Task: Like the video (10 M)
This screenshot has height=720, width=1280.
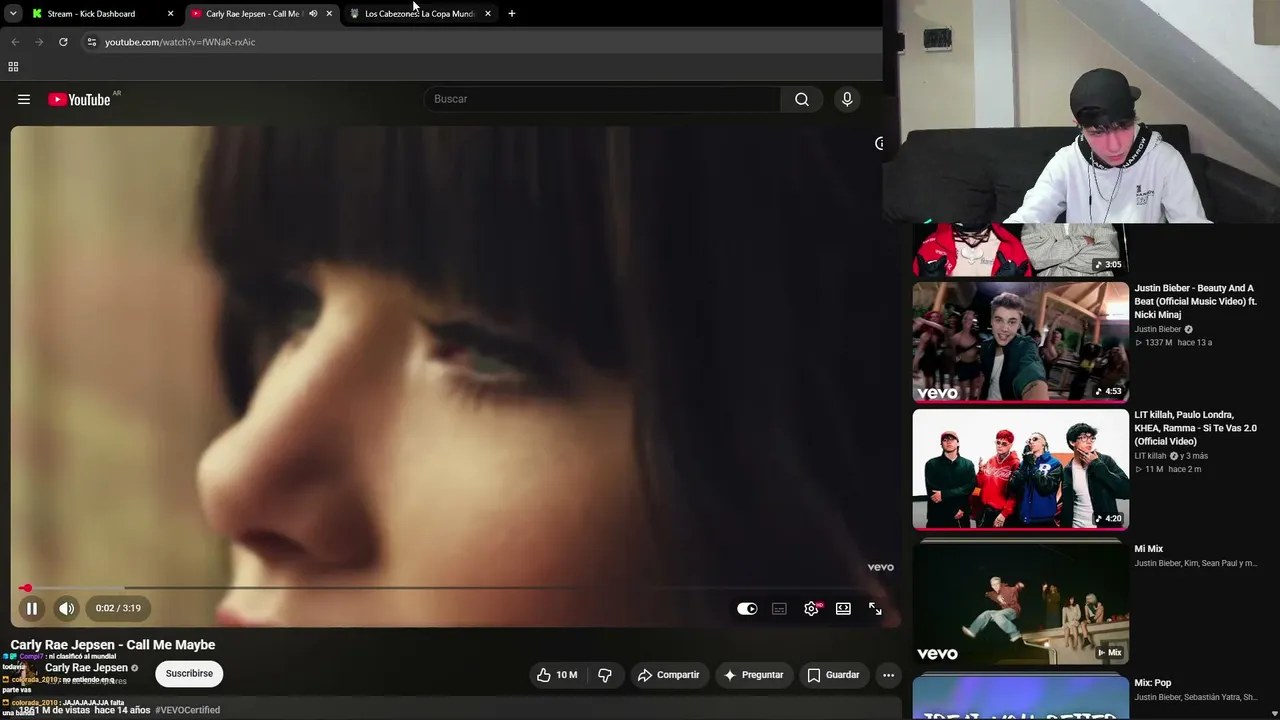Action: point(557,675)
